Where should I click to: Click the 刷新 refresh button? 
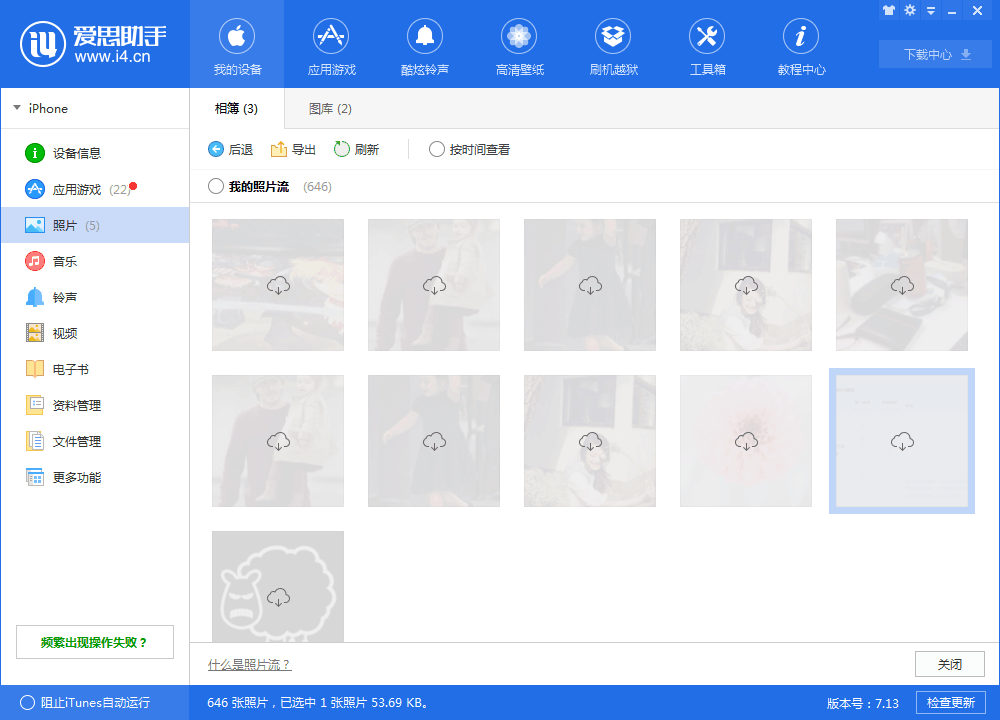[x=357, y=149]
